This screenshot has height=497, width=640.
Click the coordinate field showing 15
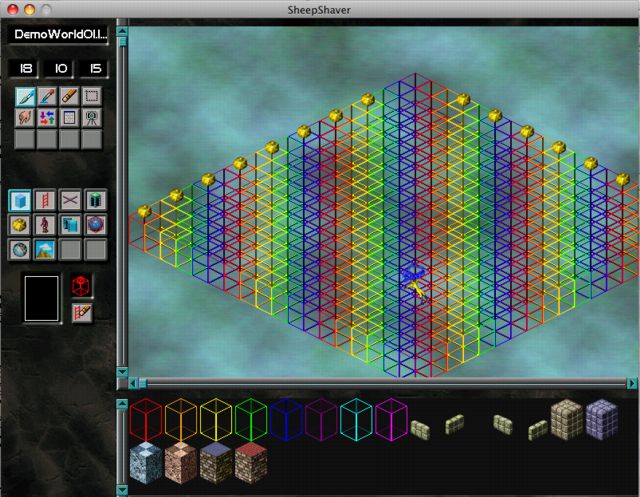point(94,68)
